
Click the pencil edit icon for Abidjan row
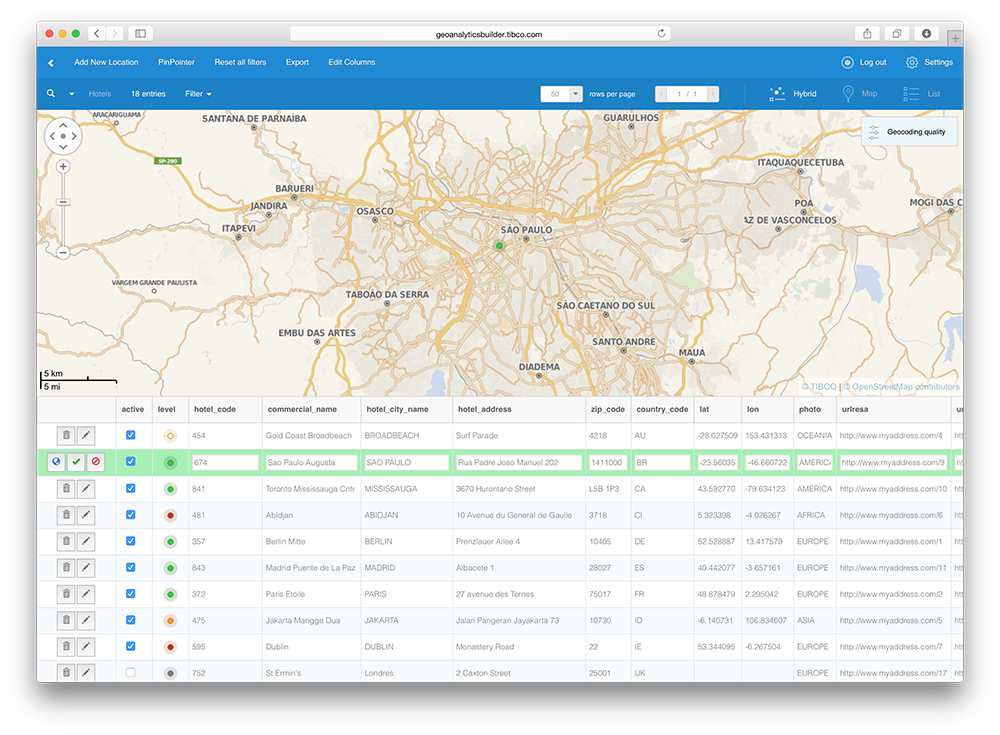(x=86, y=515)
